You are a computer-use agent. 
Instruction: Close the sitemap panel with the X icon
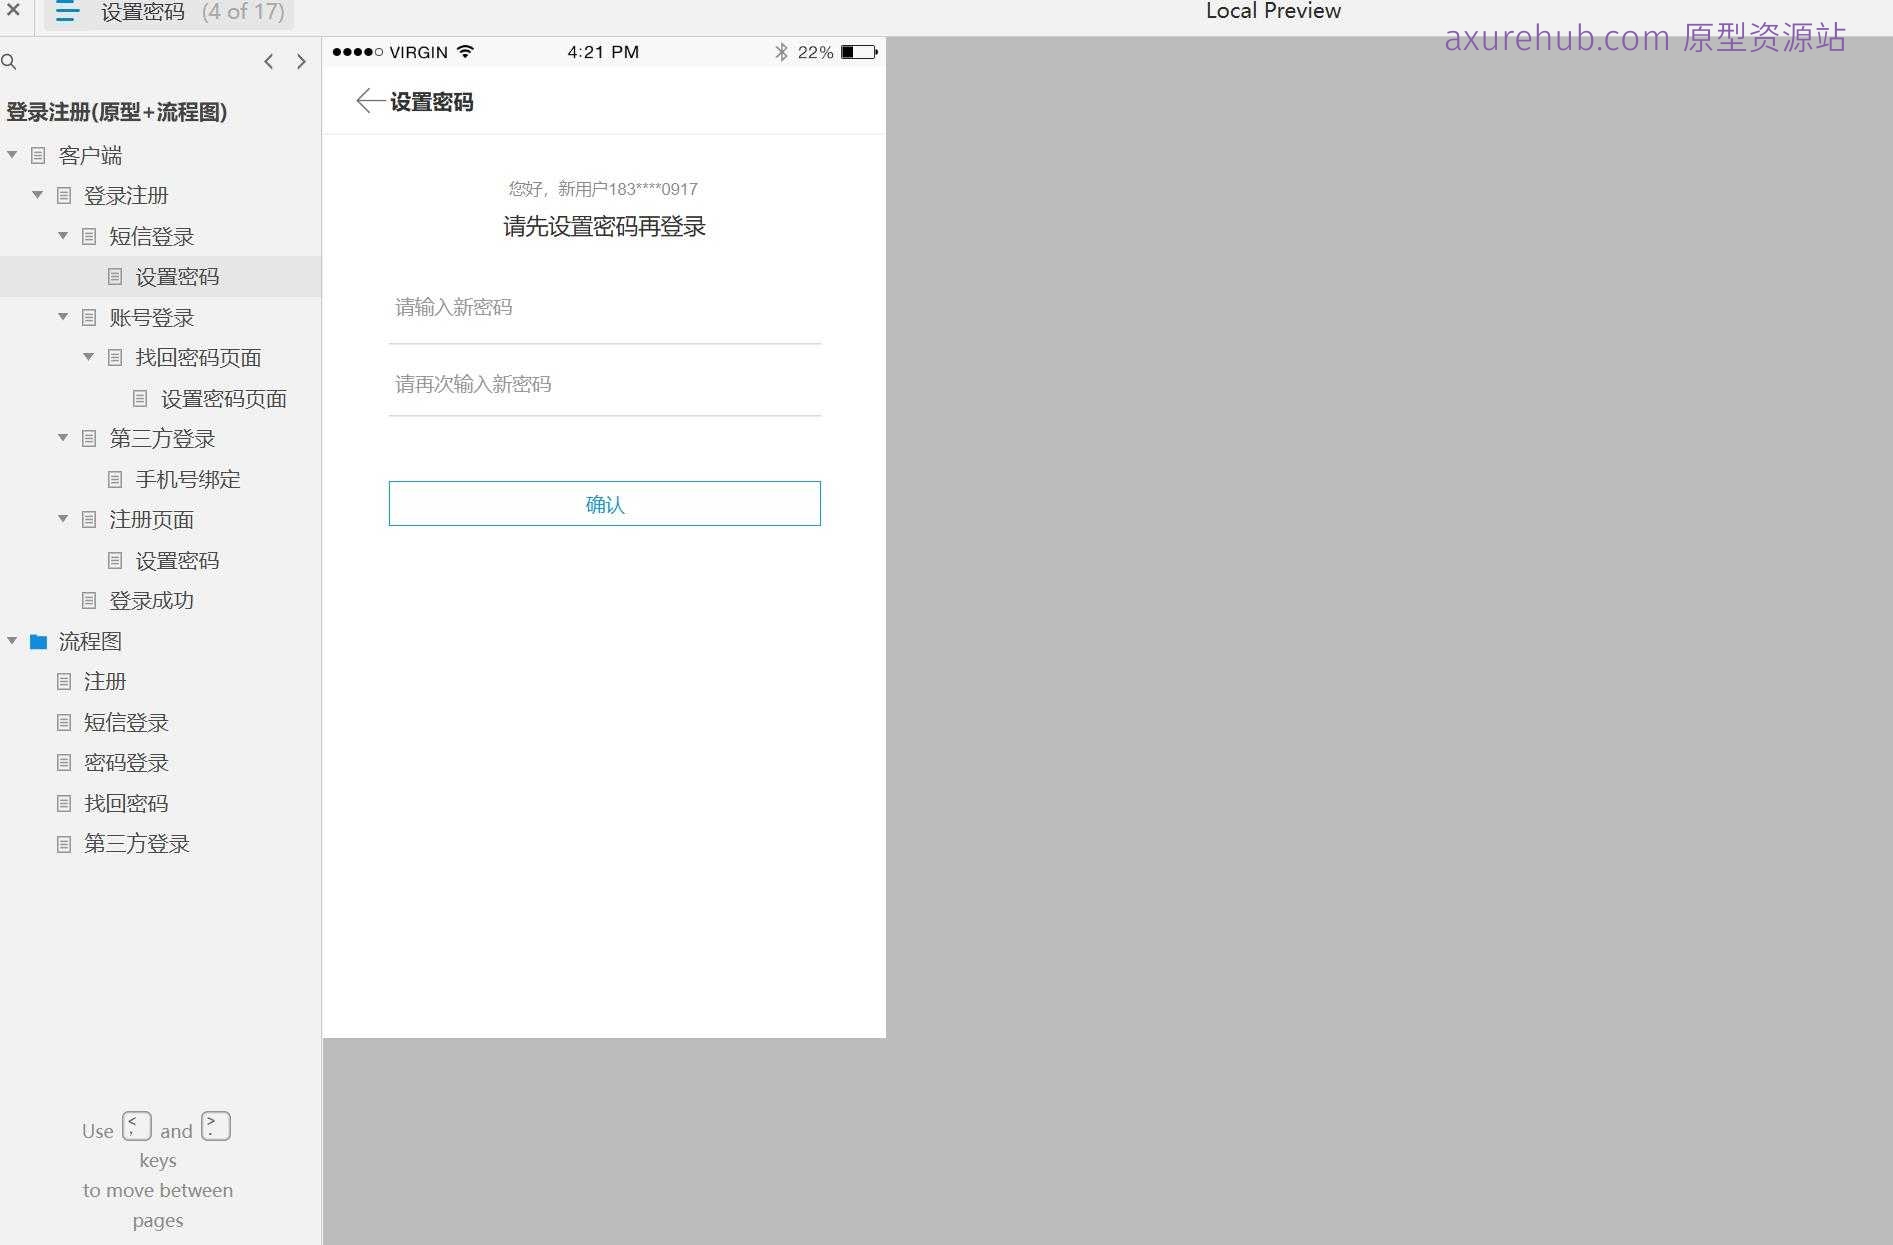point(13,10)
